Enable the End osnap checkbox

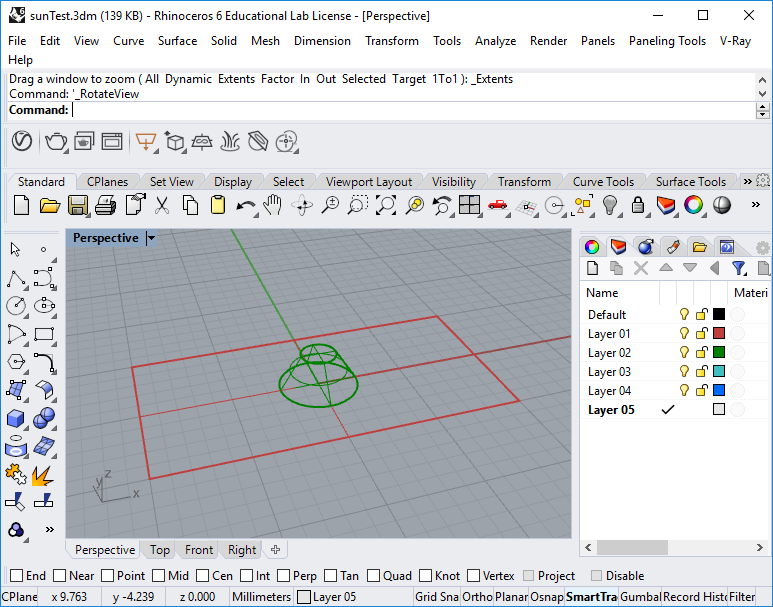click(16, 576)
